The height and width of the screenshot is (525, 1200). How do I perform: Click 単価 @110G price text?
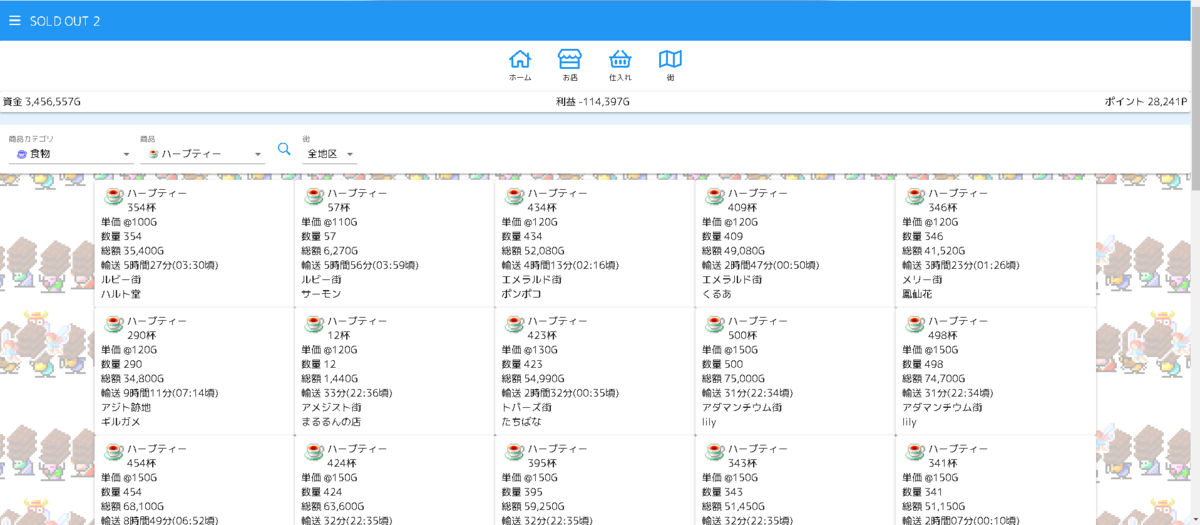(329, 222)
